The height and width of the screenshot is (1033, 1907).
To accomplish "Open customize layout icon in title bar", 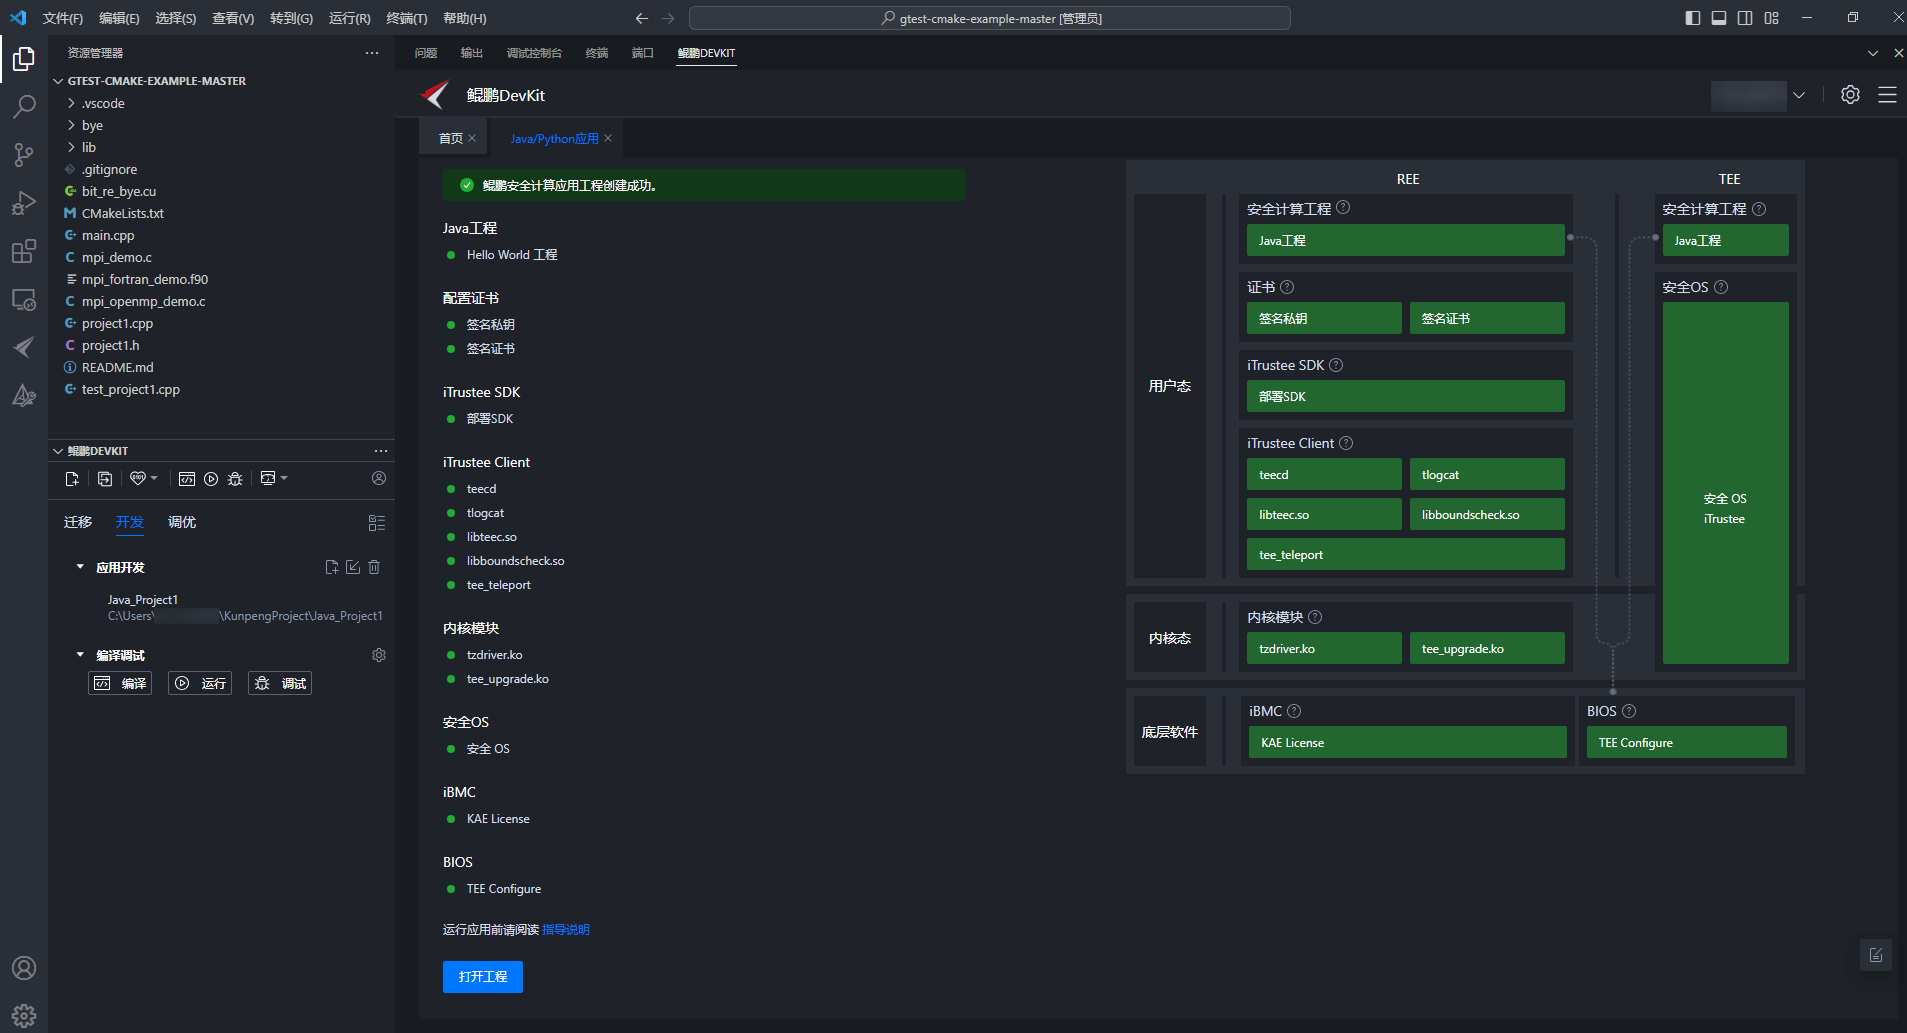I will pyautogui.click(x=1771, y=18).
